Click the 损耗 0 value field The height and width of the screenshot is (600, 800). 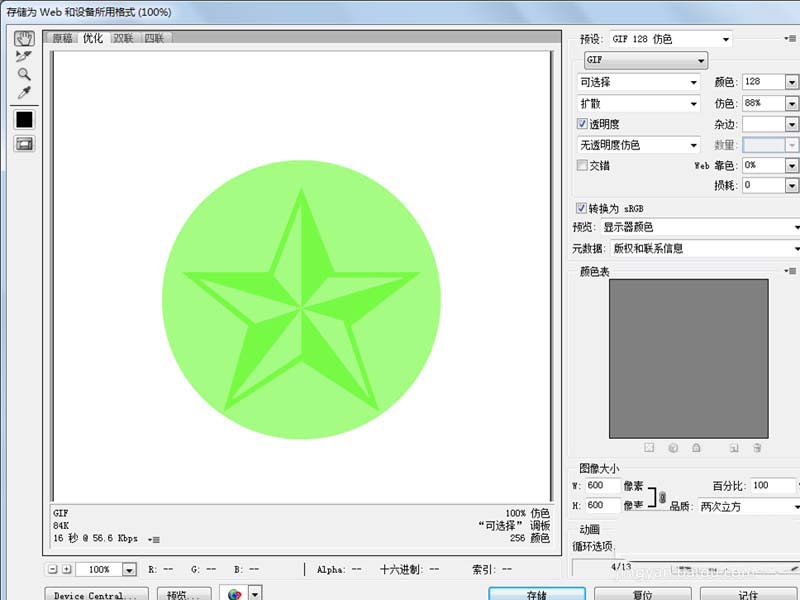[763, 185]
